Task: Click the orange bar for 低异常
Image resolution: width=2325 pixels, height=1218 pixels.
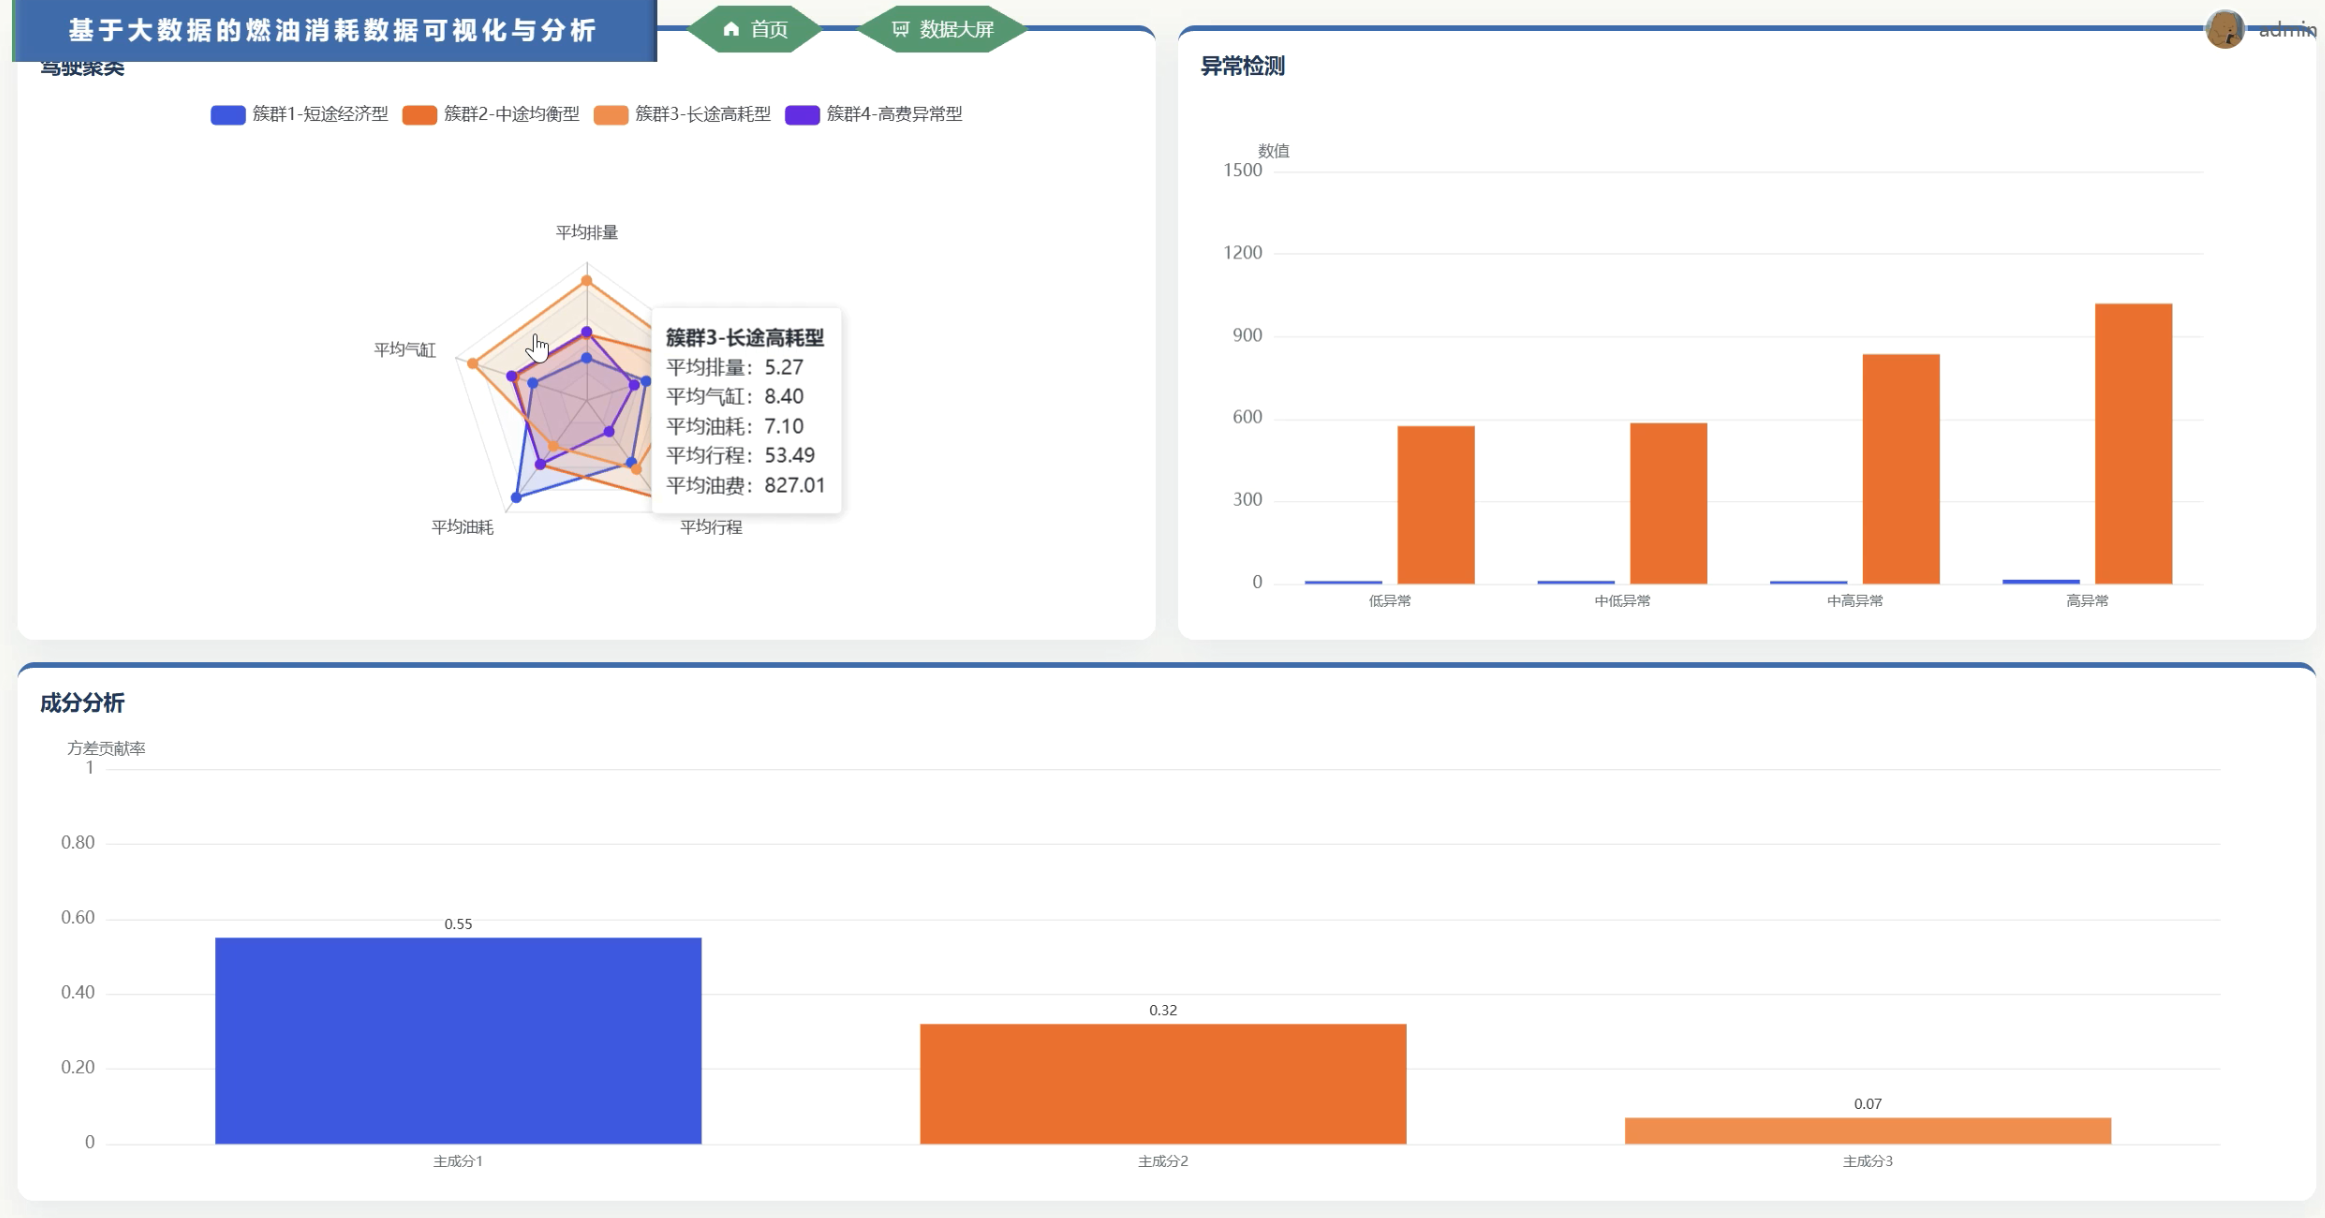Action: [1436, 505]
